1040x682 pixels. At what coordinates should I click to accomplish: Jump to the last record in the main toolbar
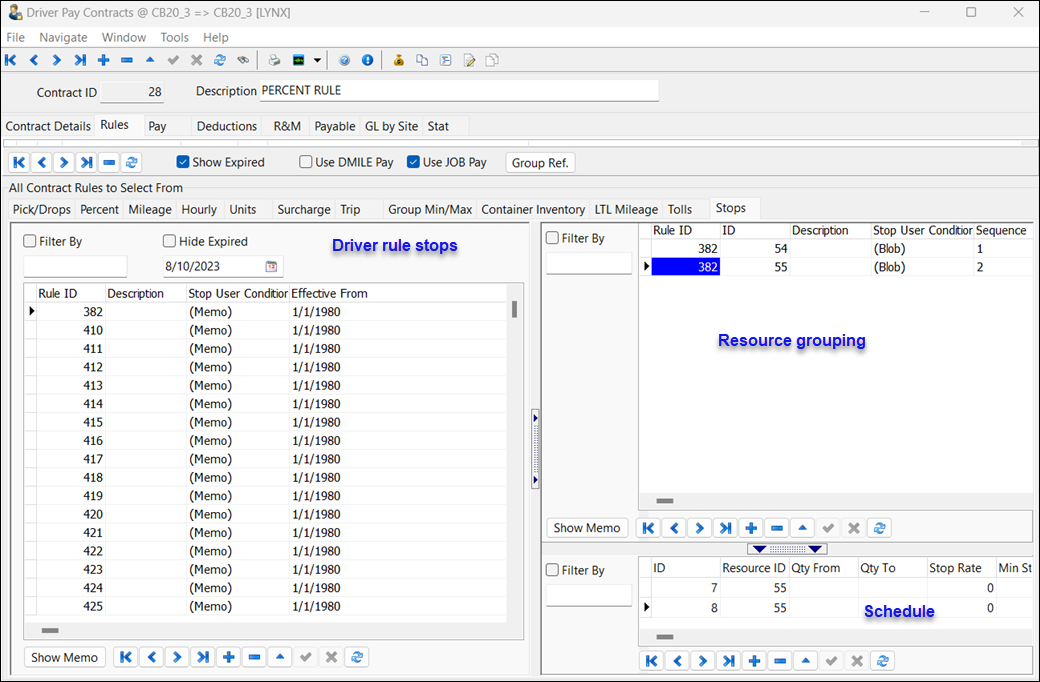pos(80,60)
